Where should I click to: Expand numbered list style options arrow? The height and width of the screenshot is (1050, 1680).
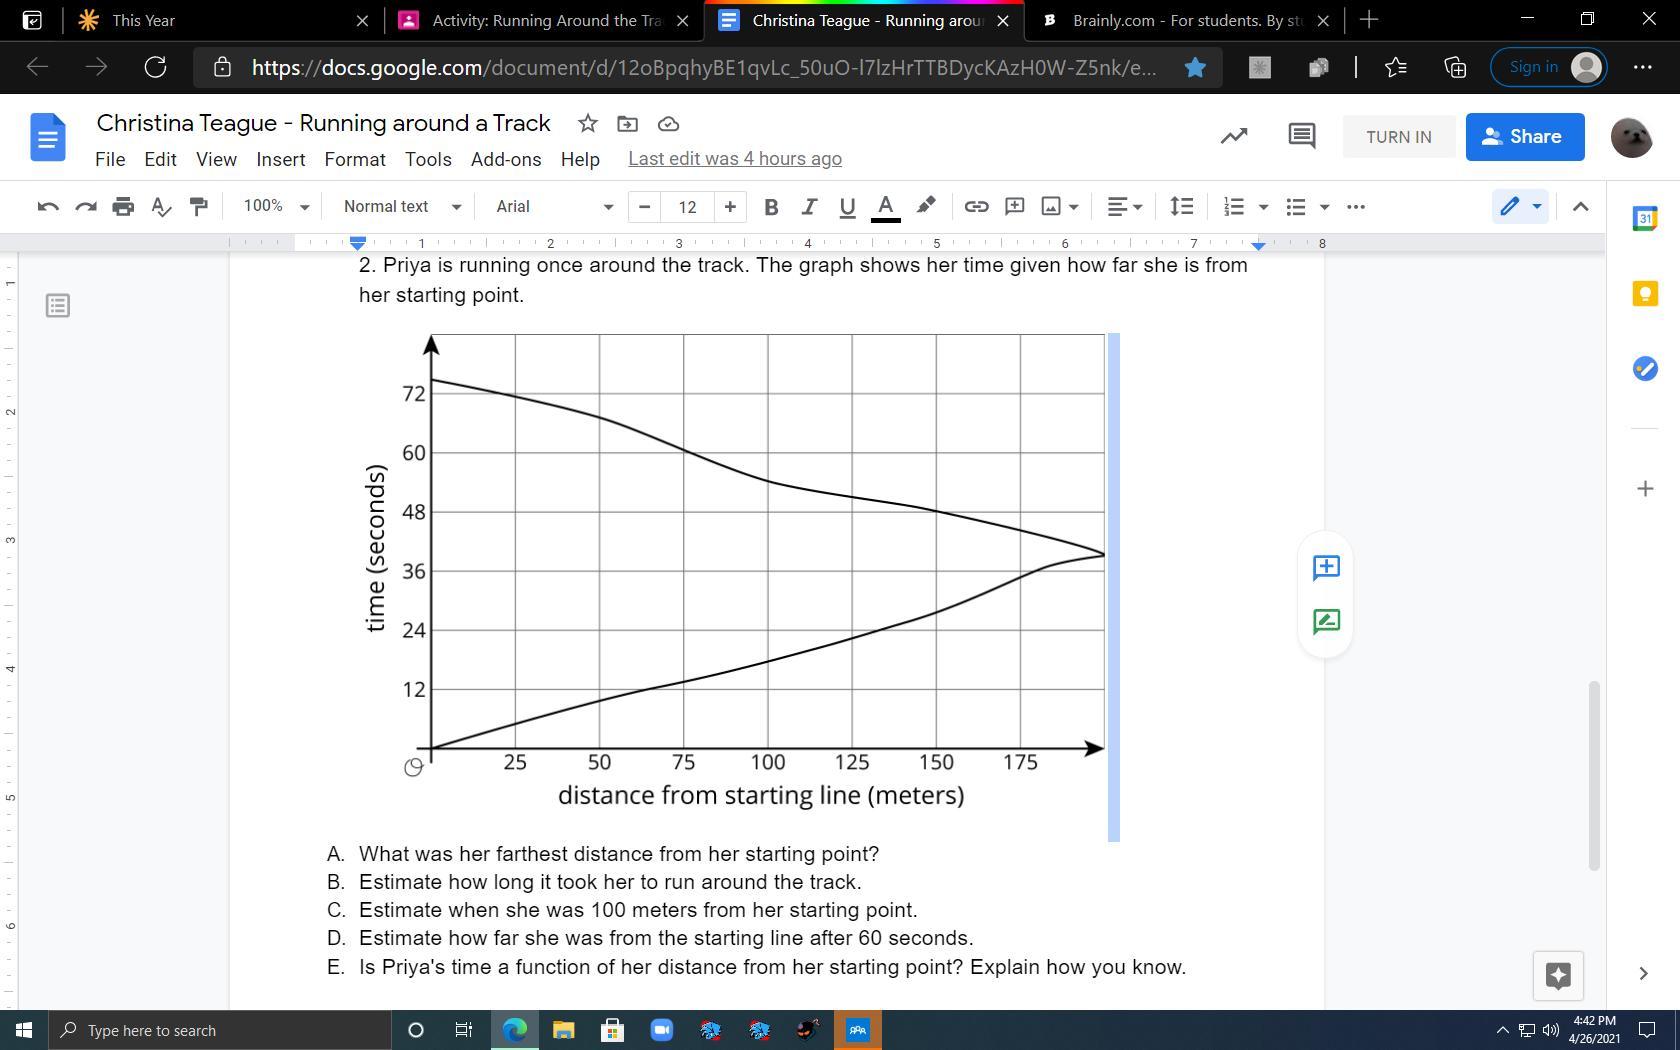pos(1263,207)
